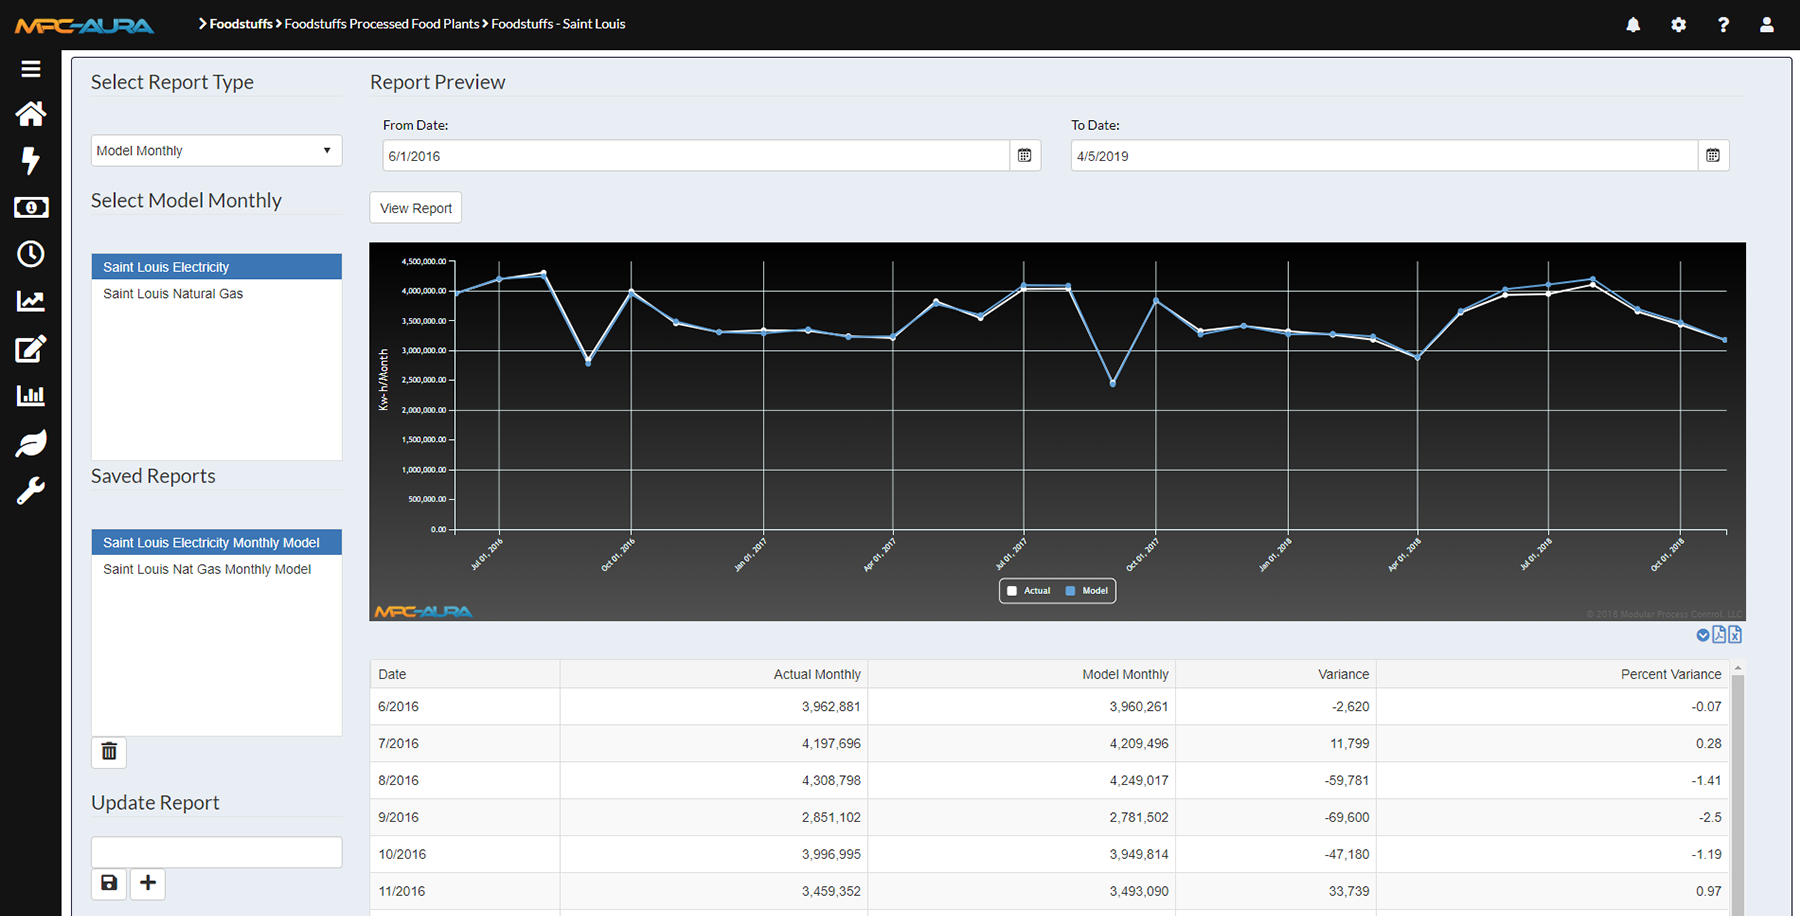
Task: Expand the blue chevron chart options
Action: pyautogui.click(x=1703, y=635)
